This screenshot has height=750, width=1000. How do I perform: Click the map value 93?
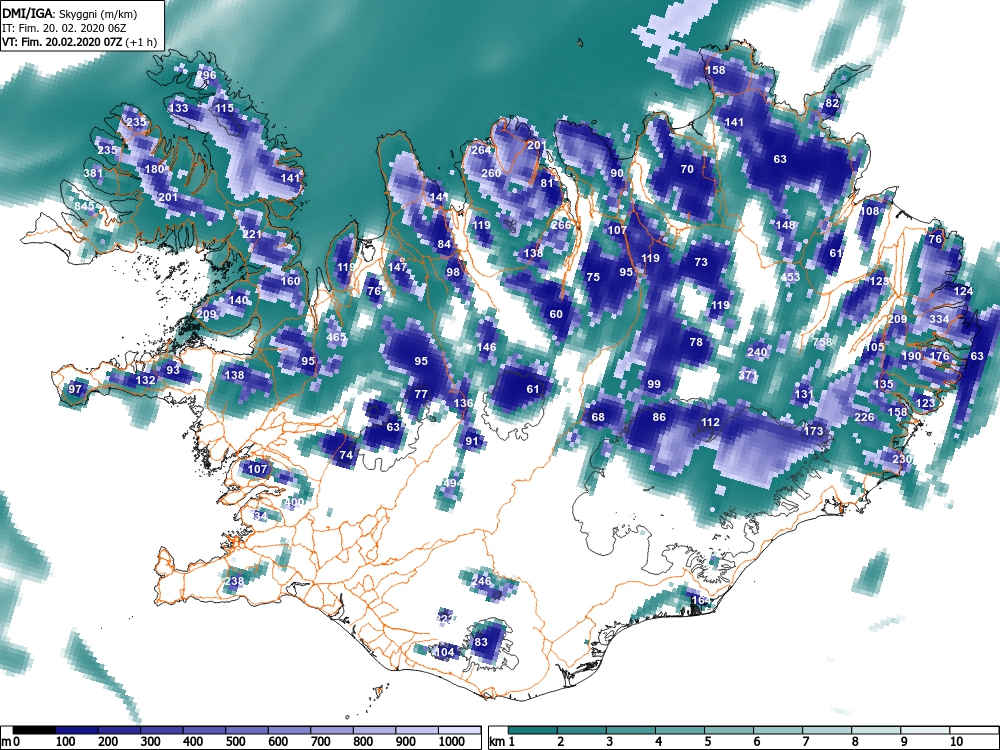(x=173, y=371)
